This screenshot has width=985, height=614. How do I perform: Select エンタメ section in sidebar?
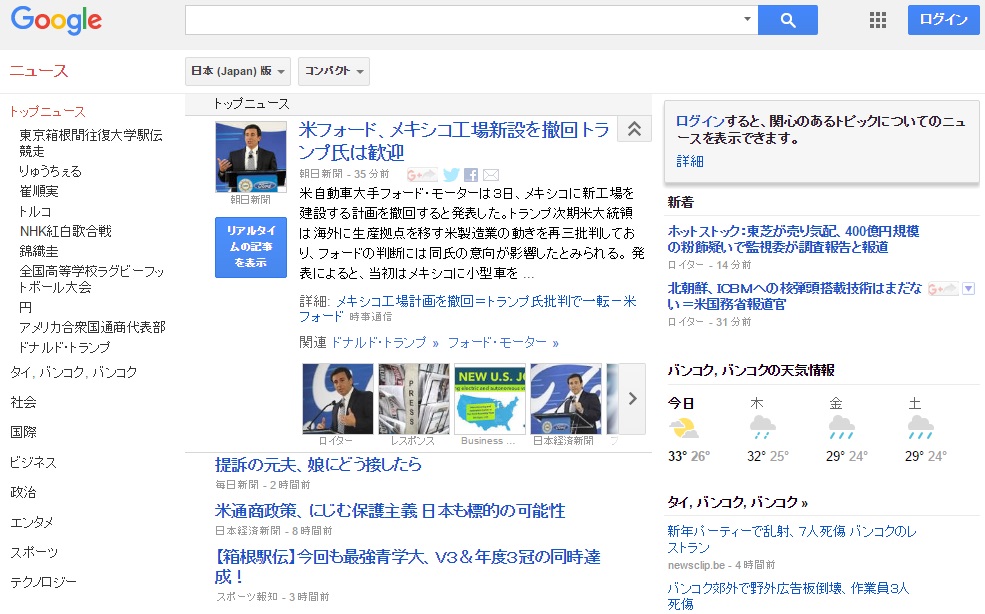pos(32,522)
